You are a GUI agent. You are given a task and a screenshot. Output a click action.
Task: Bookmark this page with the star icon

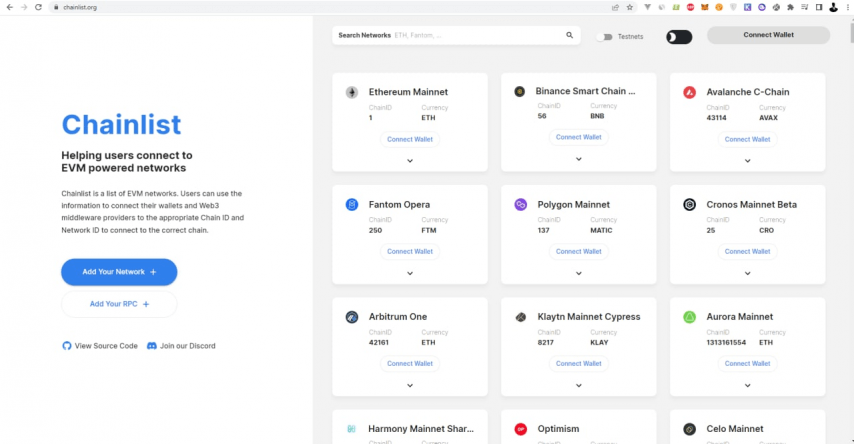click(630, 7)
